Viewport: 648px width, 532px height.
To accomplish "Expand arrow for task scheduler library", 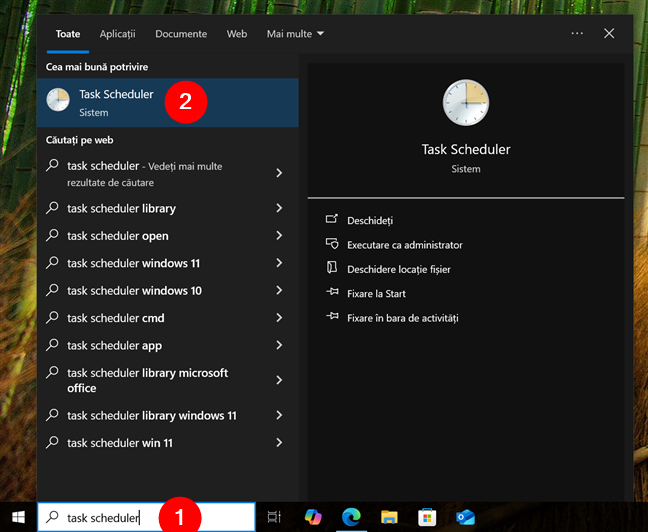I will click(279, 208).
